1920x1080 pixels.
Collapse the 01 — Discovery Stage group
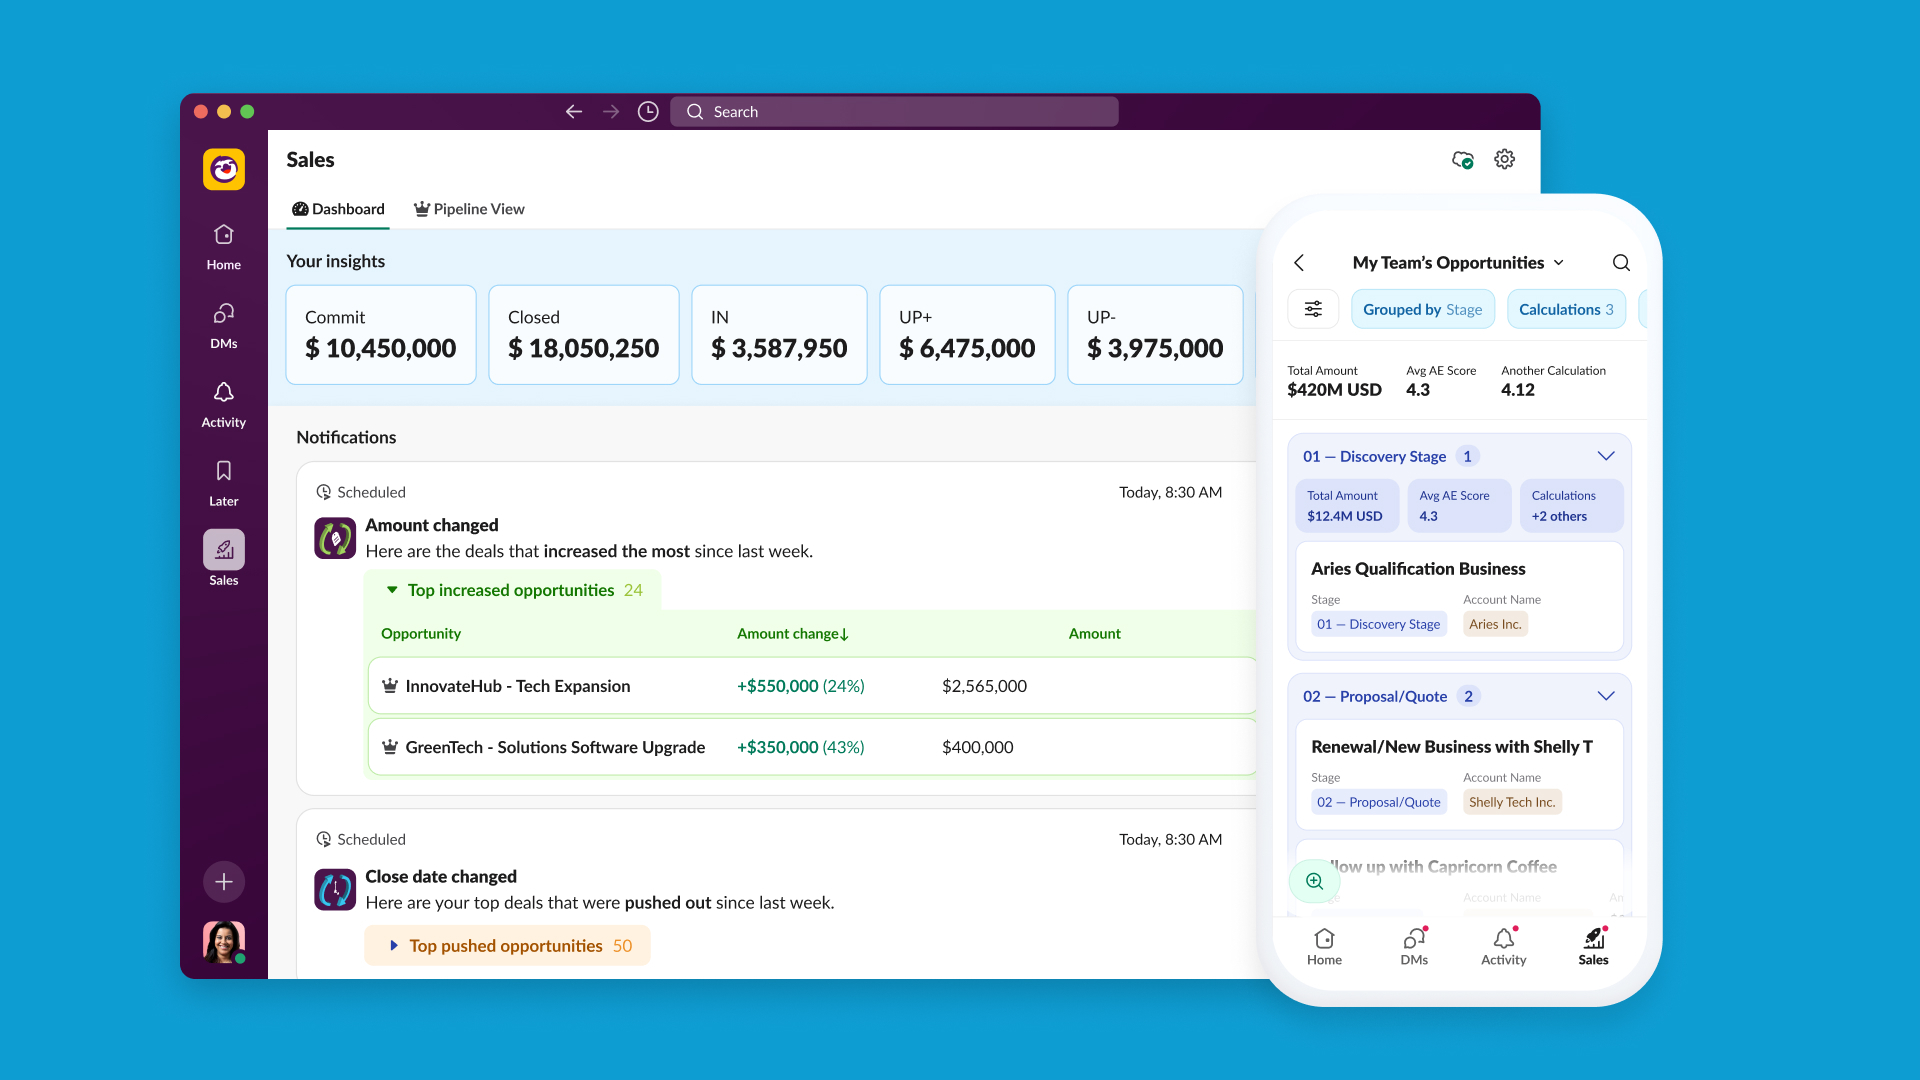tap(1606, 456)
